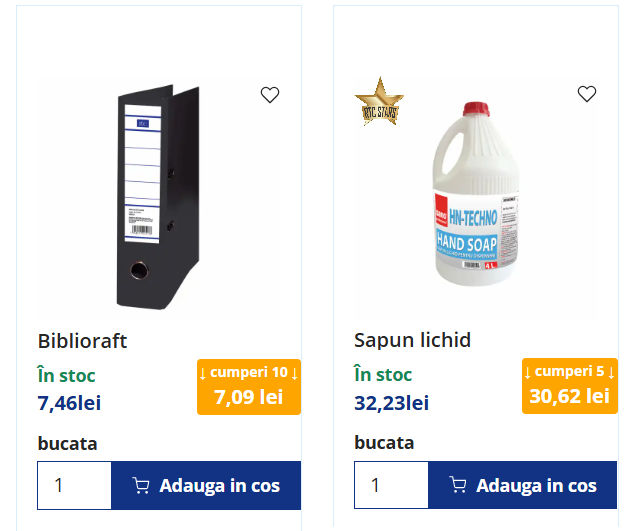Open the Biblioraft product title link
630x531 pixels.
[83, 341]
